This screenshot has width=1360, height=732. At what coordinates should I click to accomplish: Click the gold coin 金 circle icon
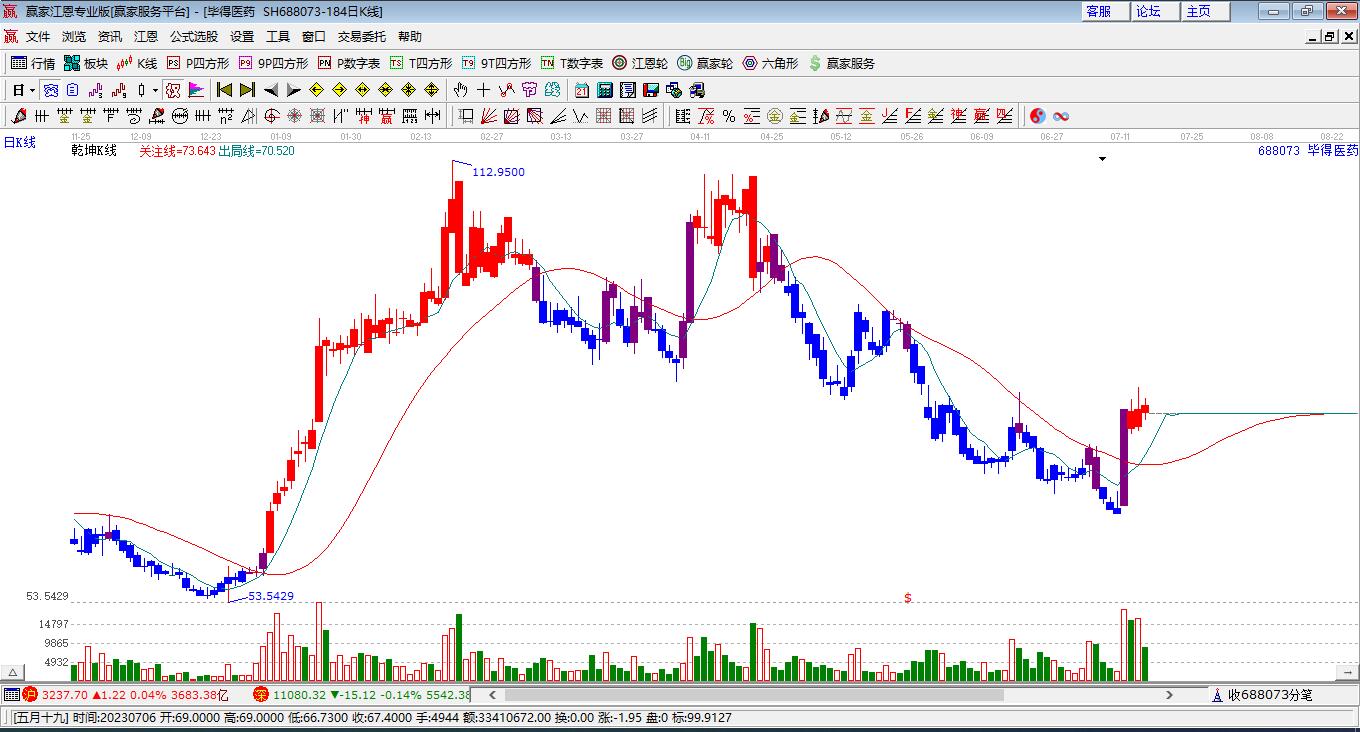tap(774, 116)
